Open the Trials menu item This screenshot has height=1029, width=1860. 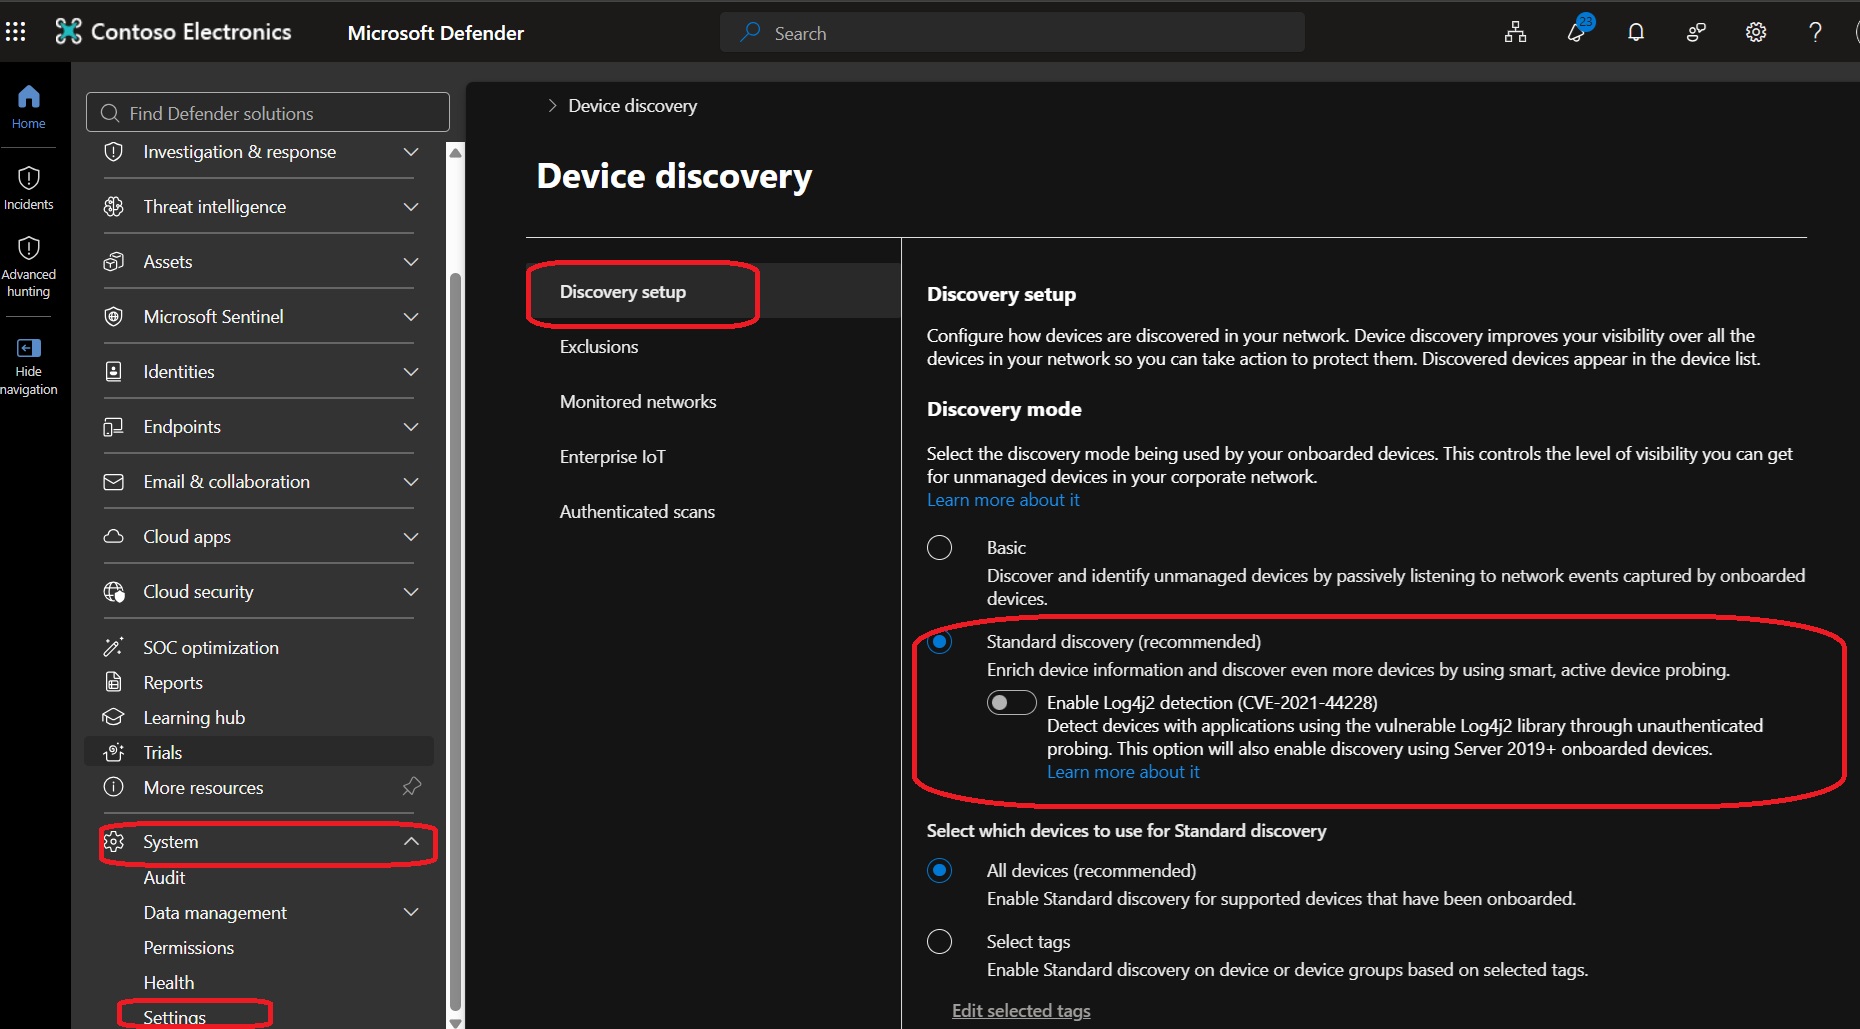(260, 752)
